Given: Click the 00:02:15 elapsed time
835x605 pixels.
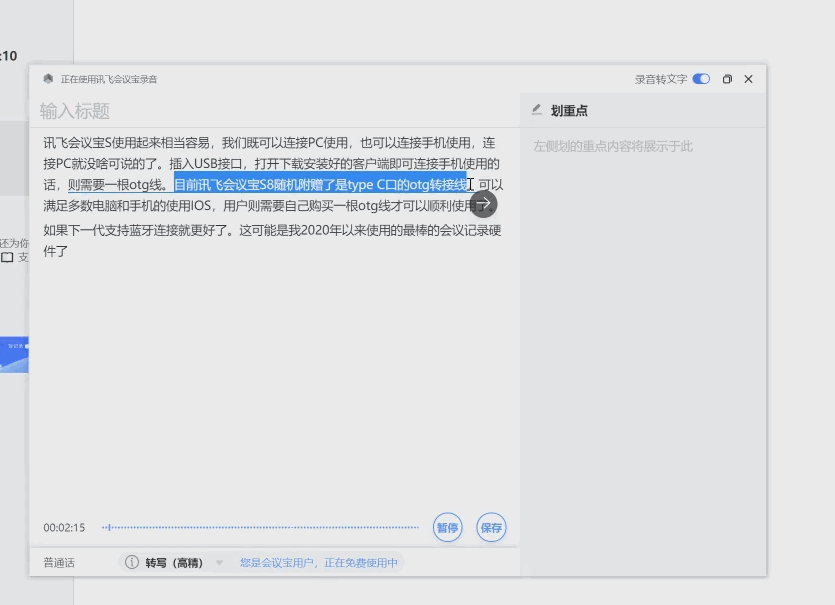Looking at the screenshot, I should click(64, 527).
